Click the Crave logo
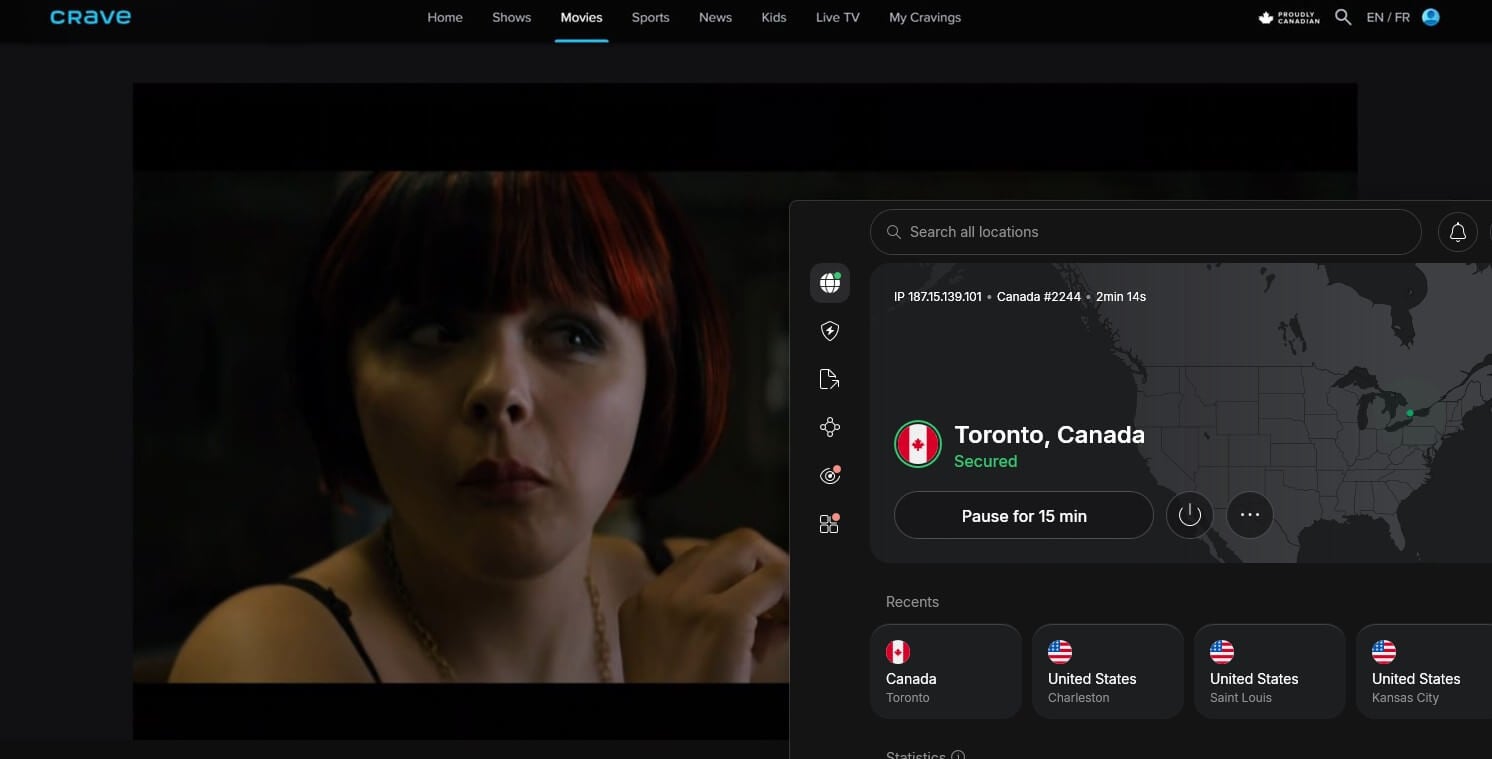Viewport: 1492px width, 759px height. 90,17
